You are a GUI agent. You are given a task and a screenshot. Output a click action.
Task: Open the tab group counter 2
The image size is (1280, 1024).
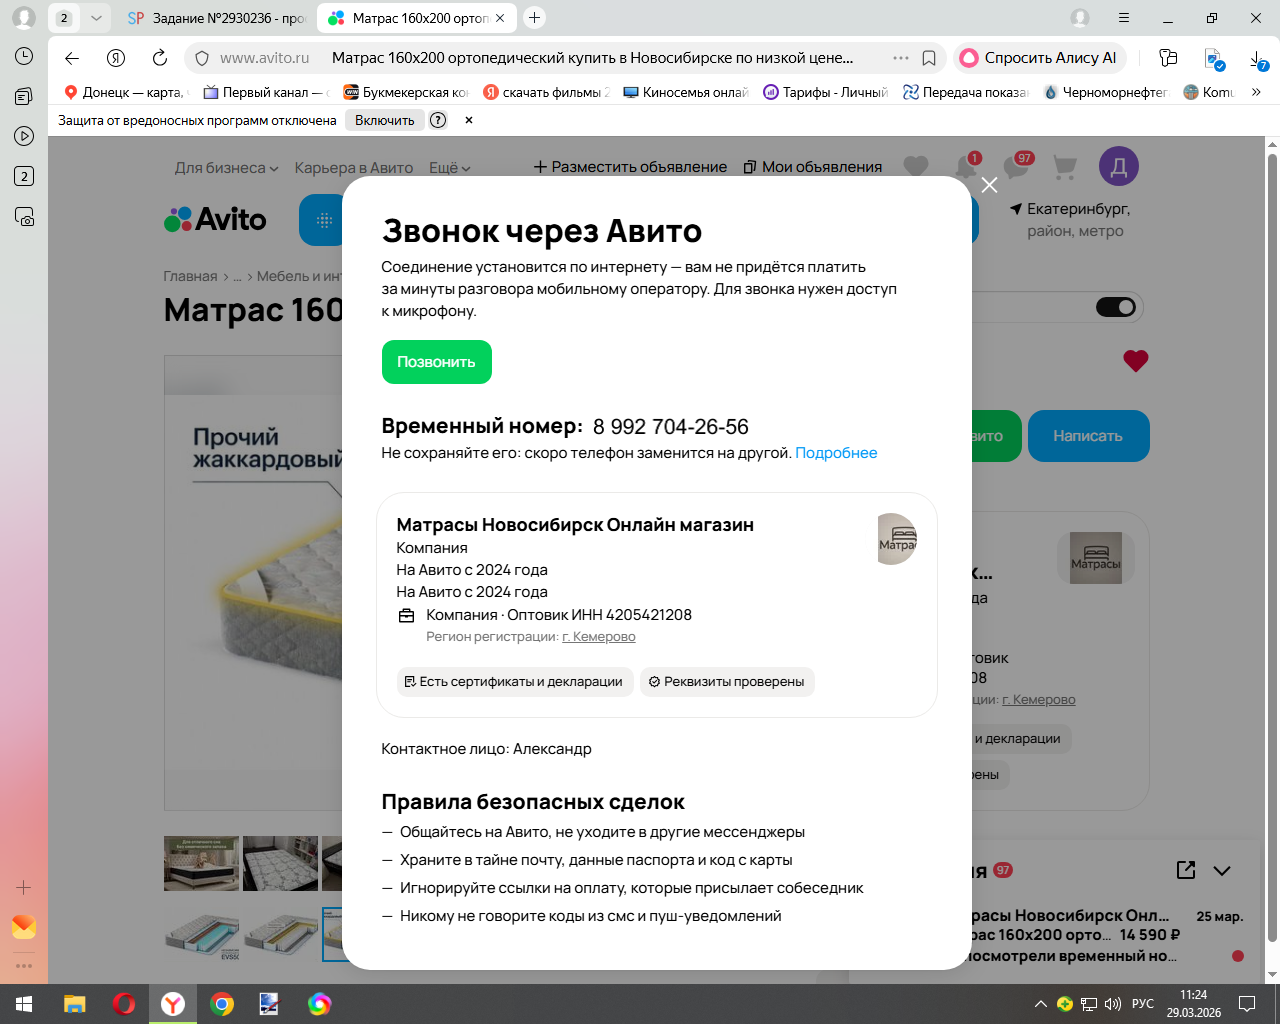click(64, 18)
